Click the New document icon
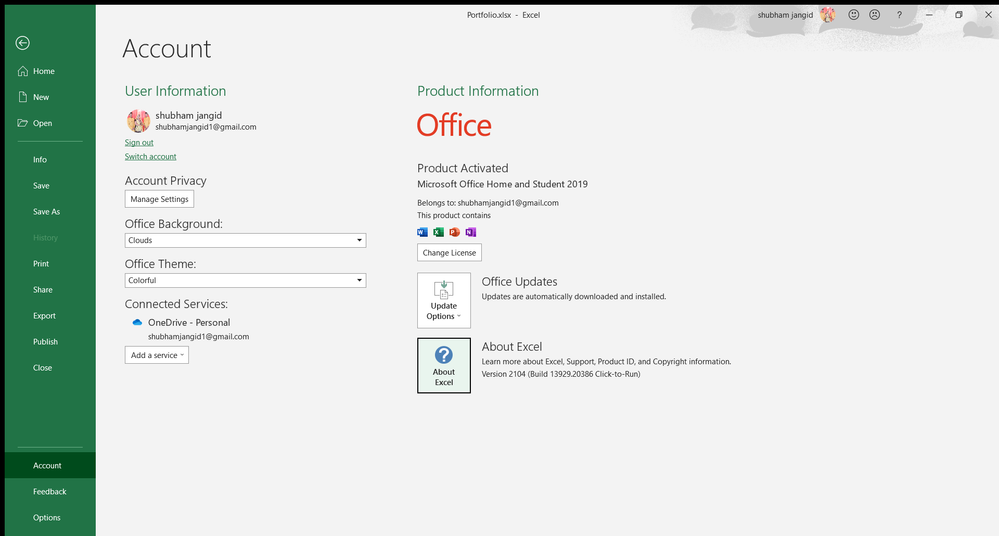The height and width of the screenshot is (536, 999). tap(23, 97)
